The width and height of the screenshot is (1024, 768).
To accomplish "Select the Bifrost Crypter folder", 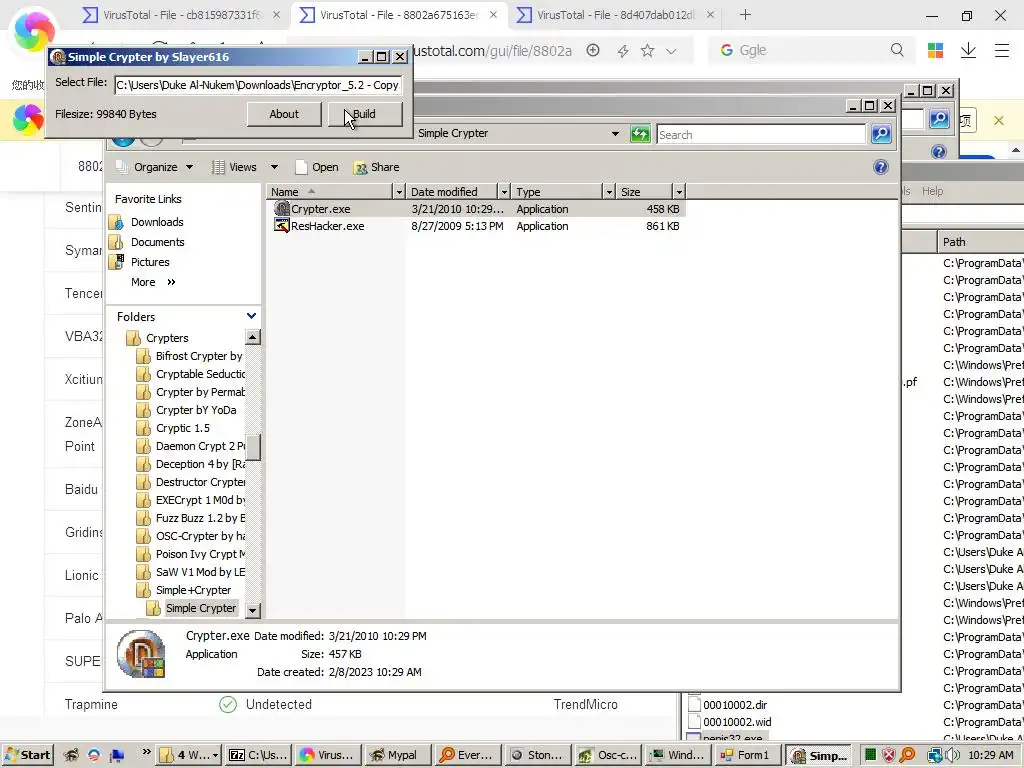I will click(x=190, y=356).
